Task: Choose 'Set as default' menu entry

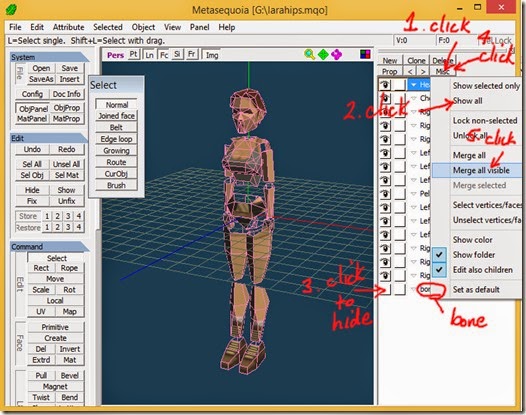Action: [476, 290]
